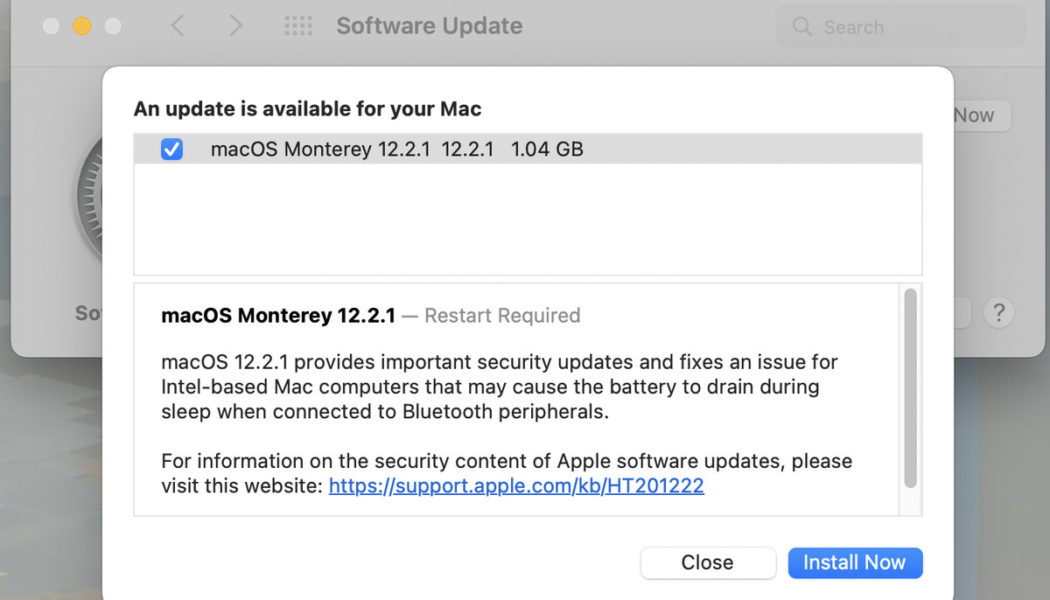Click the forward navigation chevron

237,25
